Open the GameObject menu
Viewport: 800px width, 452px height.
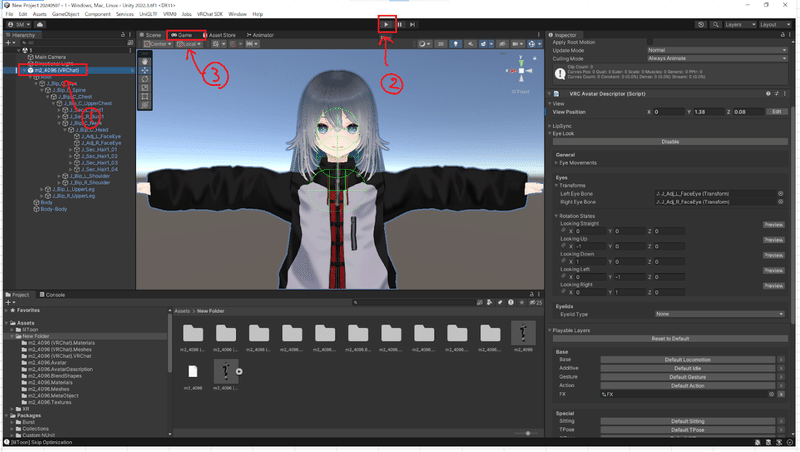point(65,14)
